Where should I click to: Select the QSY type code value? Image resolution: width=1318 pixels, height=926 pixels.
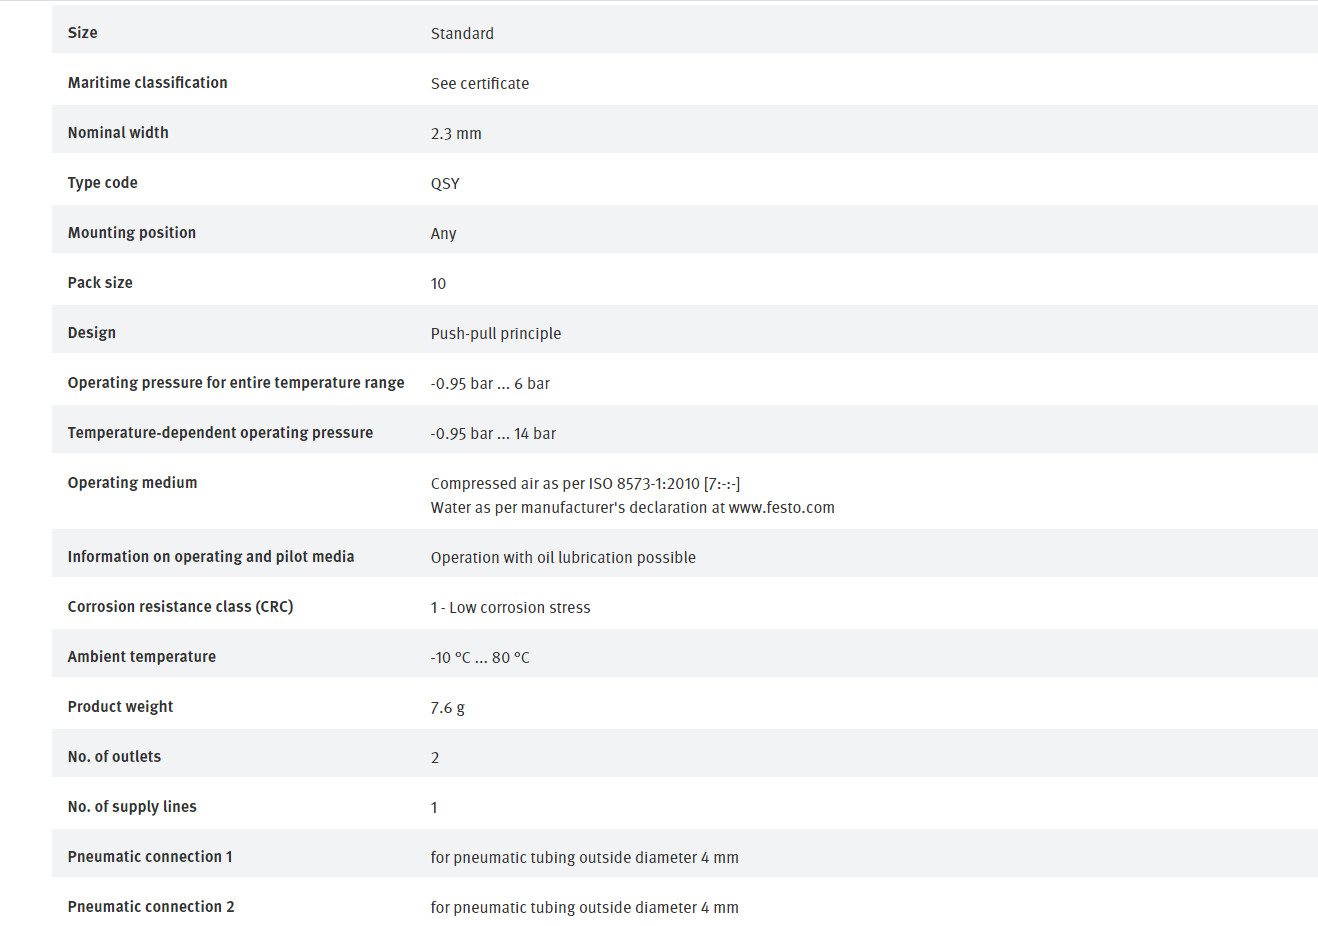(x=445, y=184)
